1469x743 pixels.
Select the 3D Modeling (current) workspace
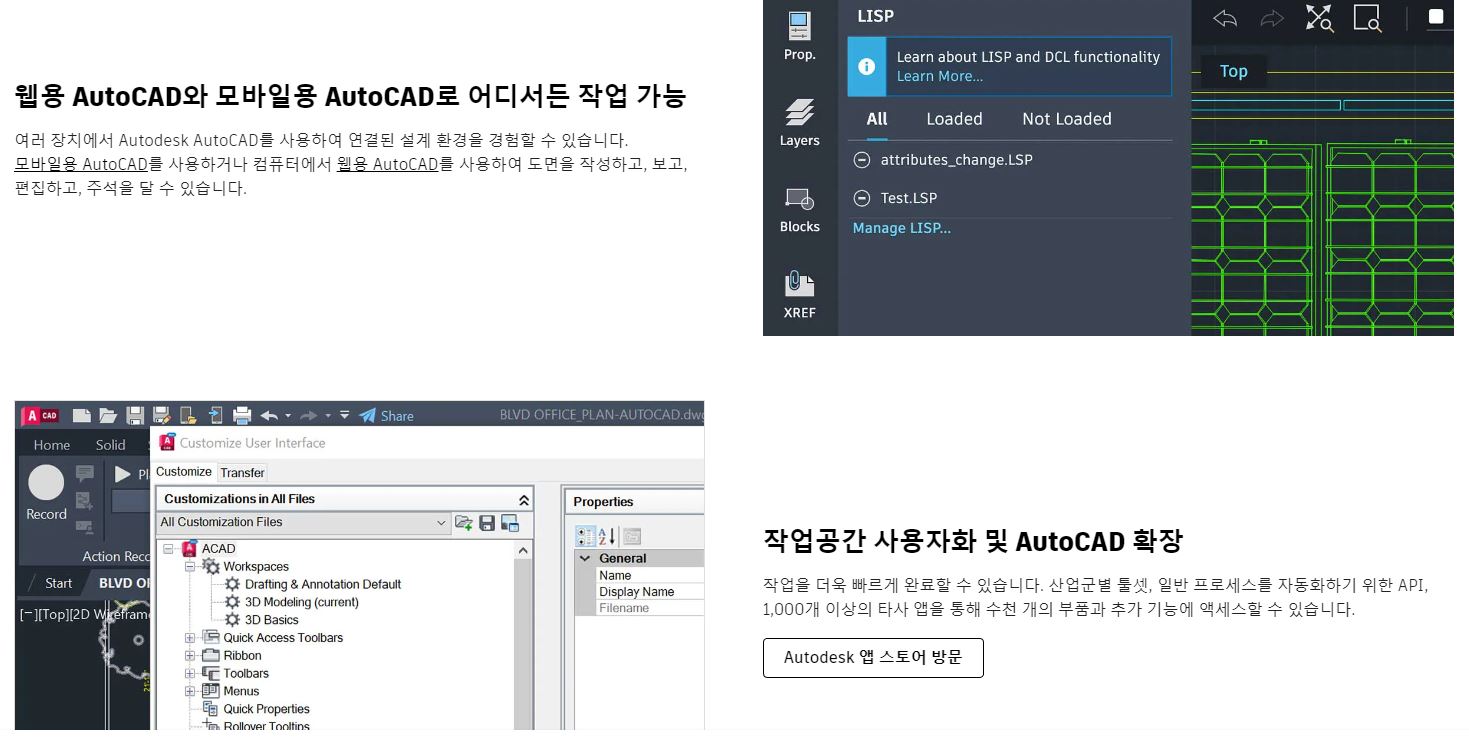pos(301,602)
